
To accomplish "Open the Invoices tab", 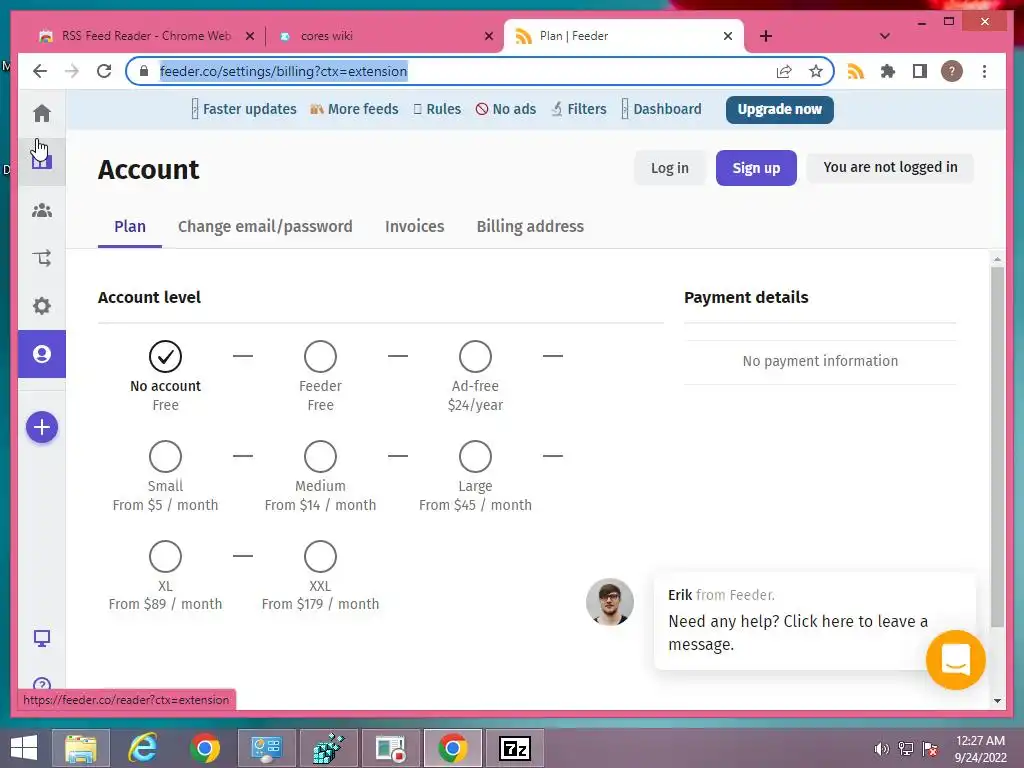I will (415, 227).
